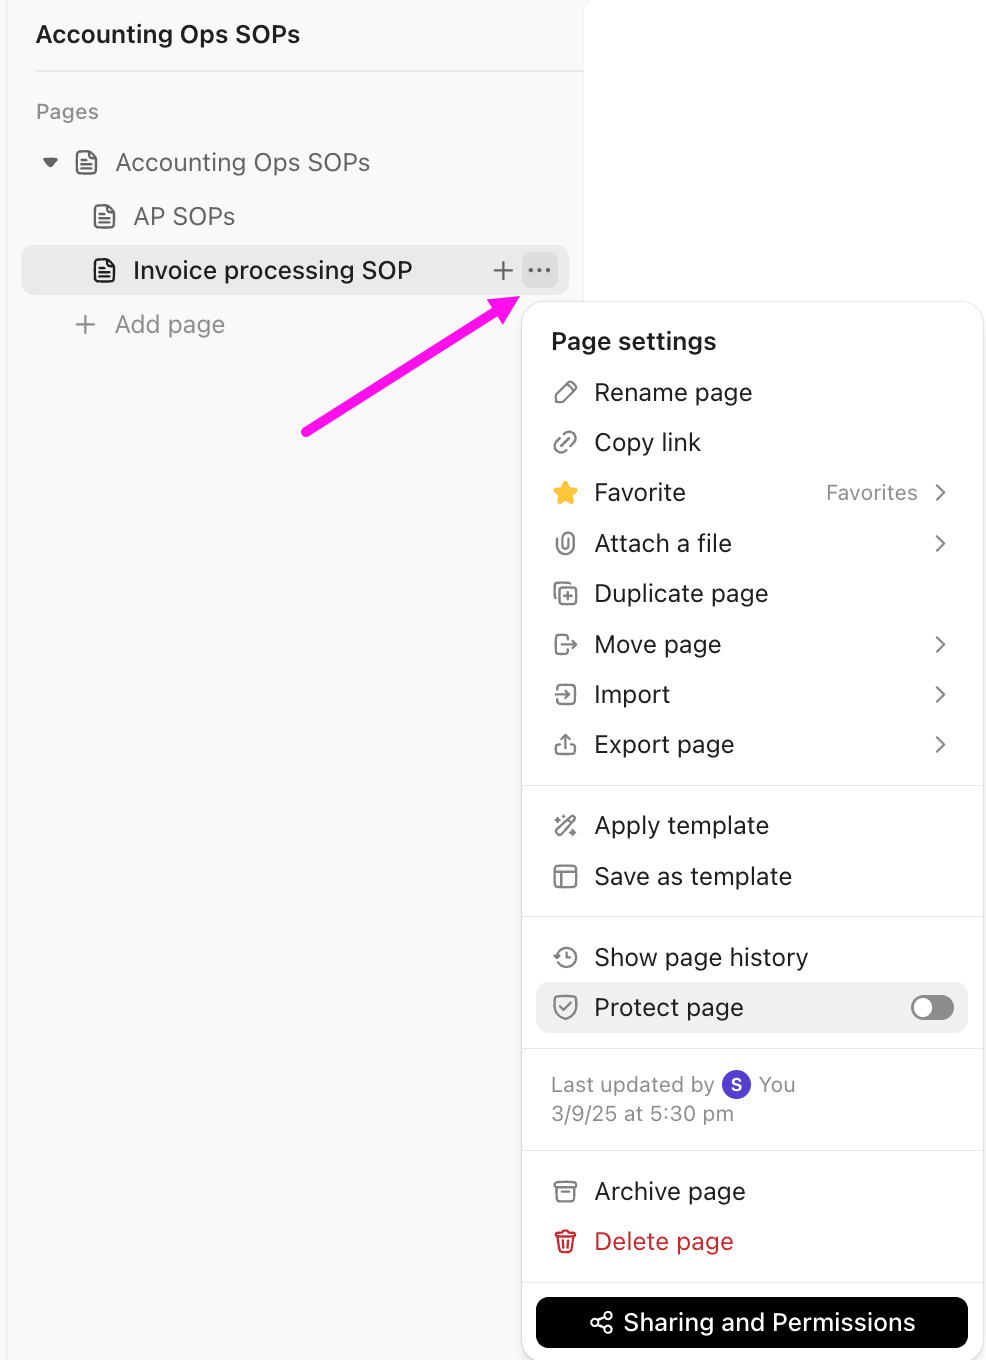Click the plus to add subpage under Invoice processing SOP

503,270
